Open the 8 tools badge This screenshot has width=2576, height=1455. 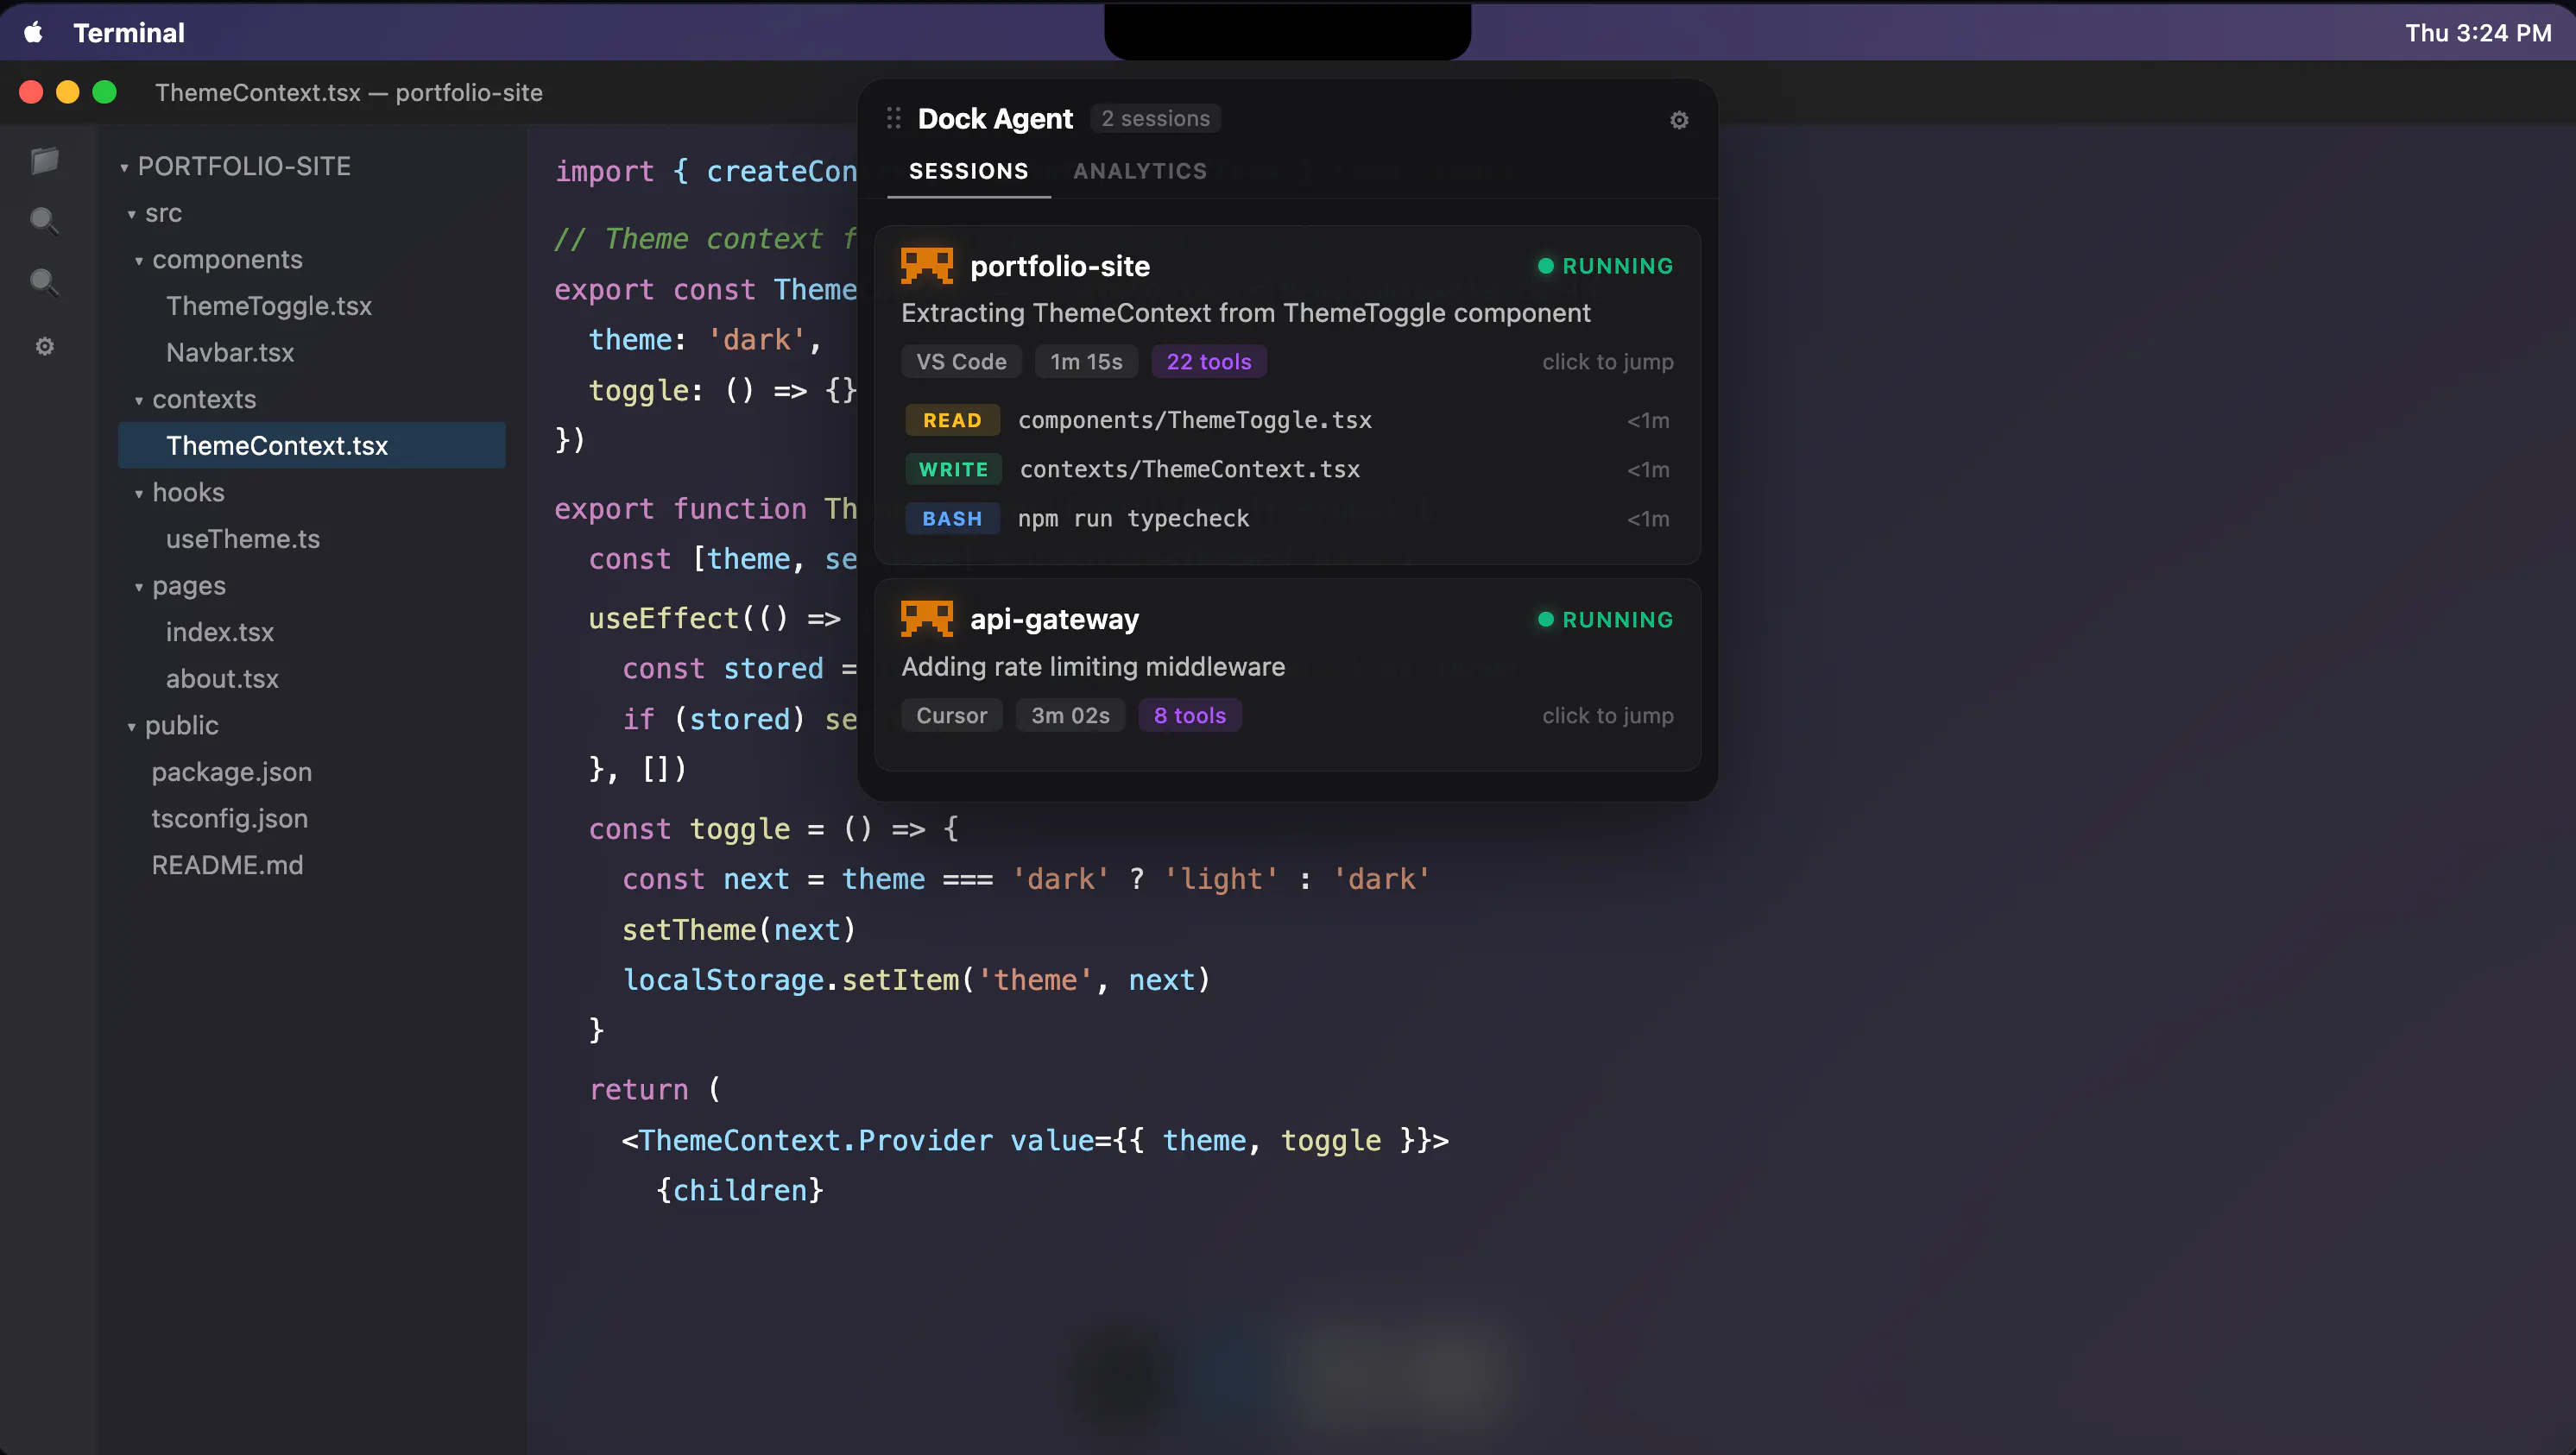pos(1190,716)
